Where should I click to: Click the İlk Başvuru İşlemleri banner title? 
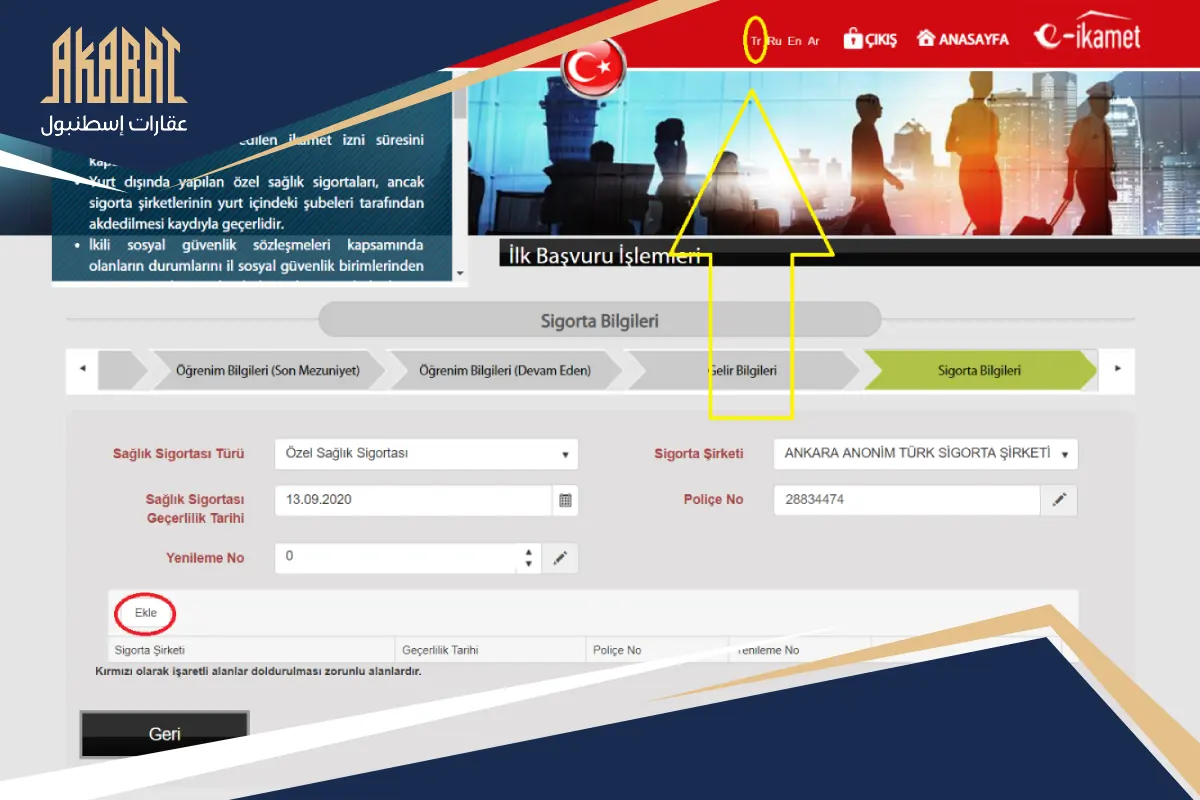click(x=604, y=255)
